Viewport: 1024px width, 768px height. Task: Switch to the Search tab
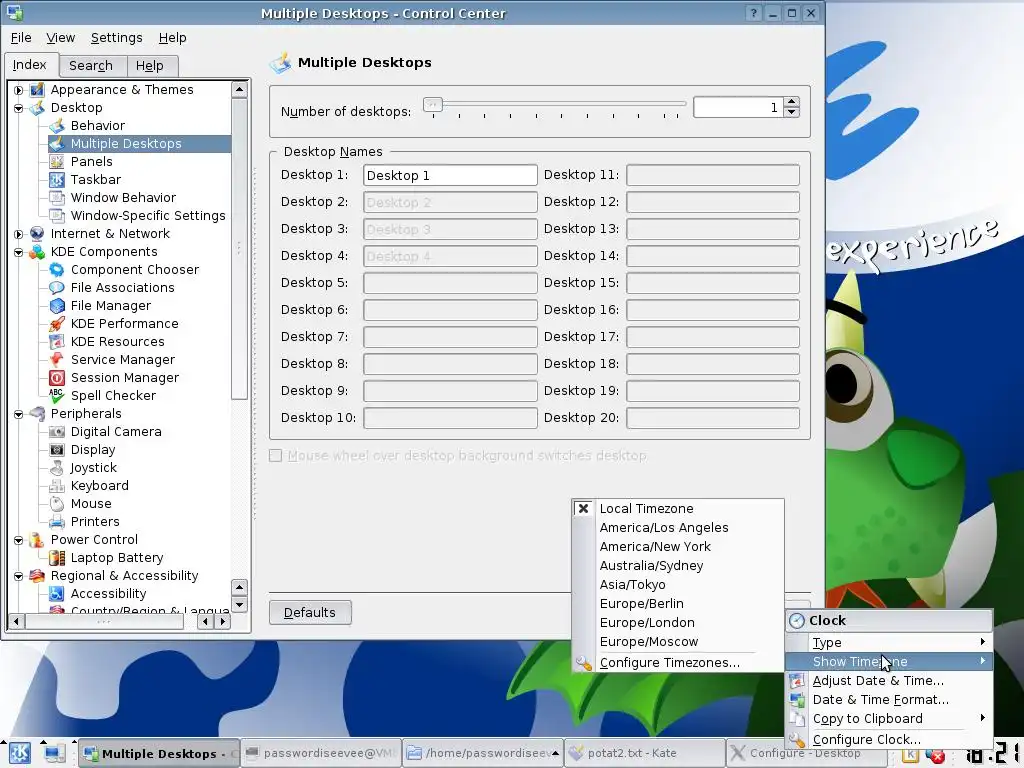[x=91, y=65]
